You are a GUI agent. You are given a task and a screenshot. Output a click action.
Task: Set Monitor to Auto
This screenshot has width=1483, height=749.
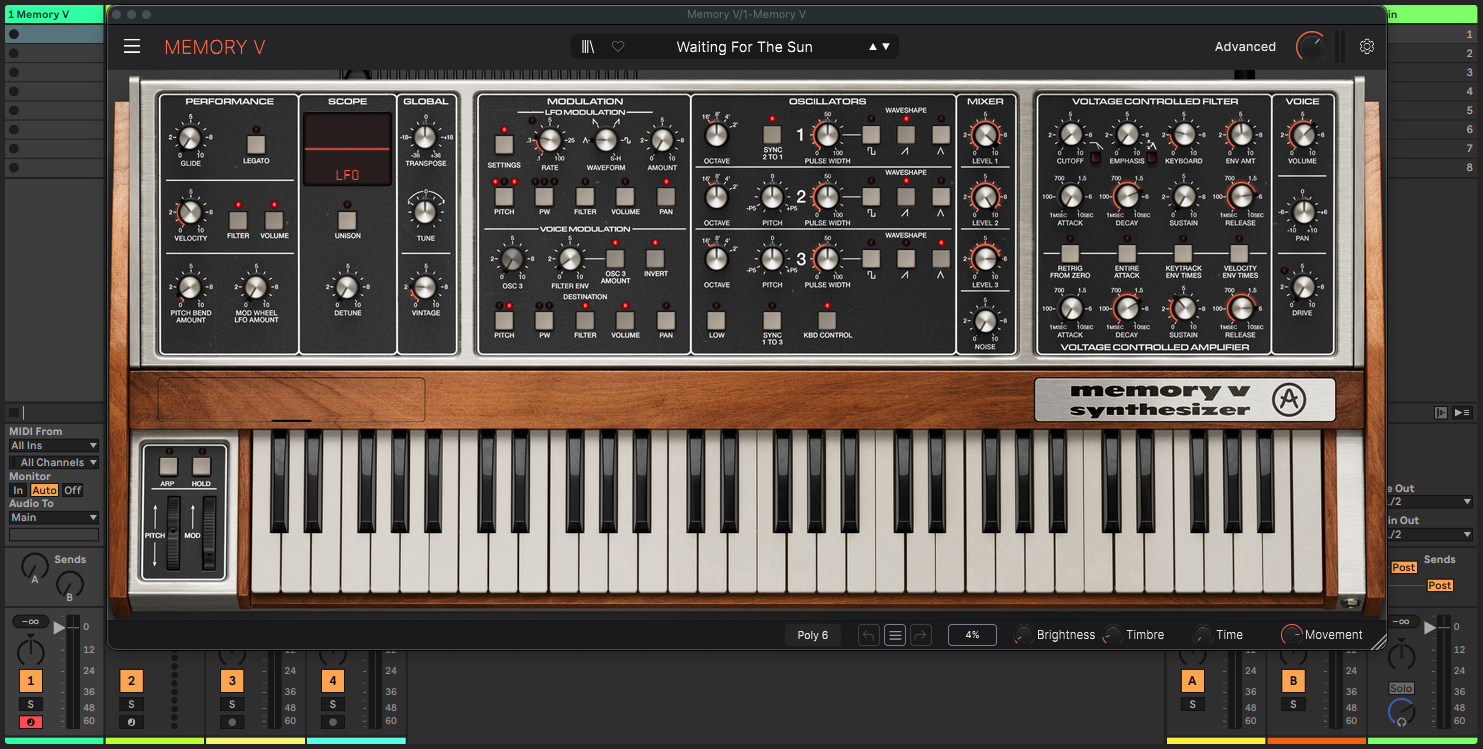44,490
